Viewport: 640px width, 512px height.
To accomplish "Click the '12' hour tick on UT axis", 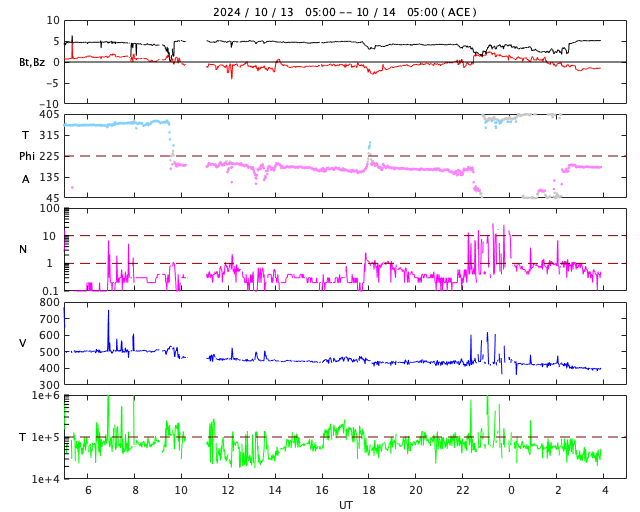I will tap(228, 490).
